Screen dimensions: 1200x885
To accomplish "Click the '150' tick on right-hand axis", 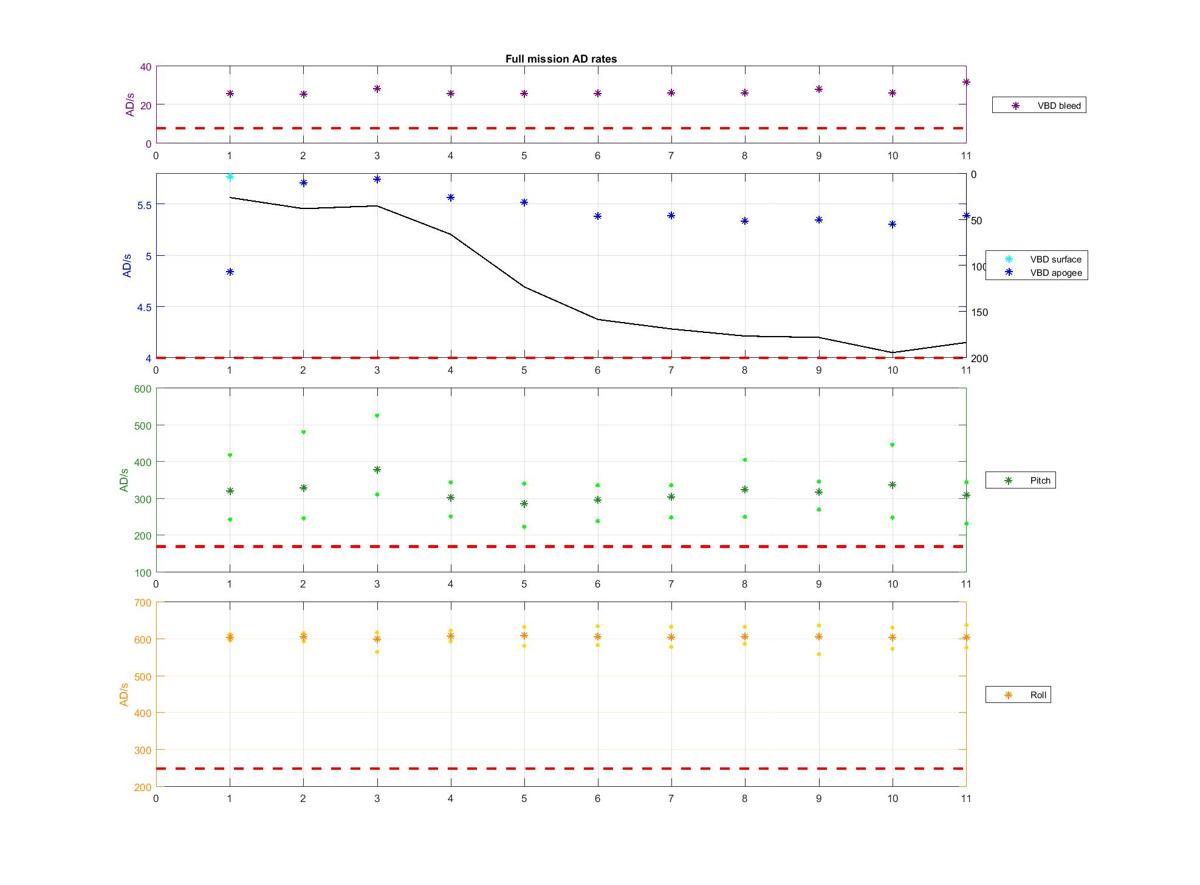I will pyautogui.click(x=978, y=313).
